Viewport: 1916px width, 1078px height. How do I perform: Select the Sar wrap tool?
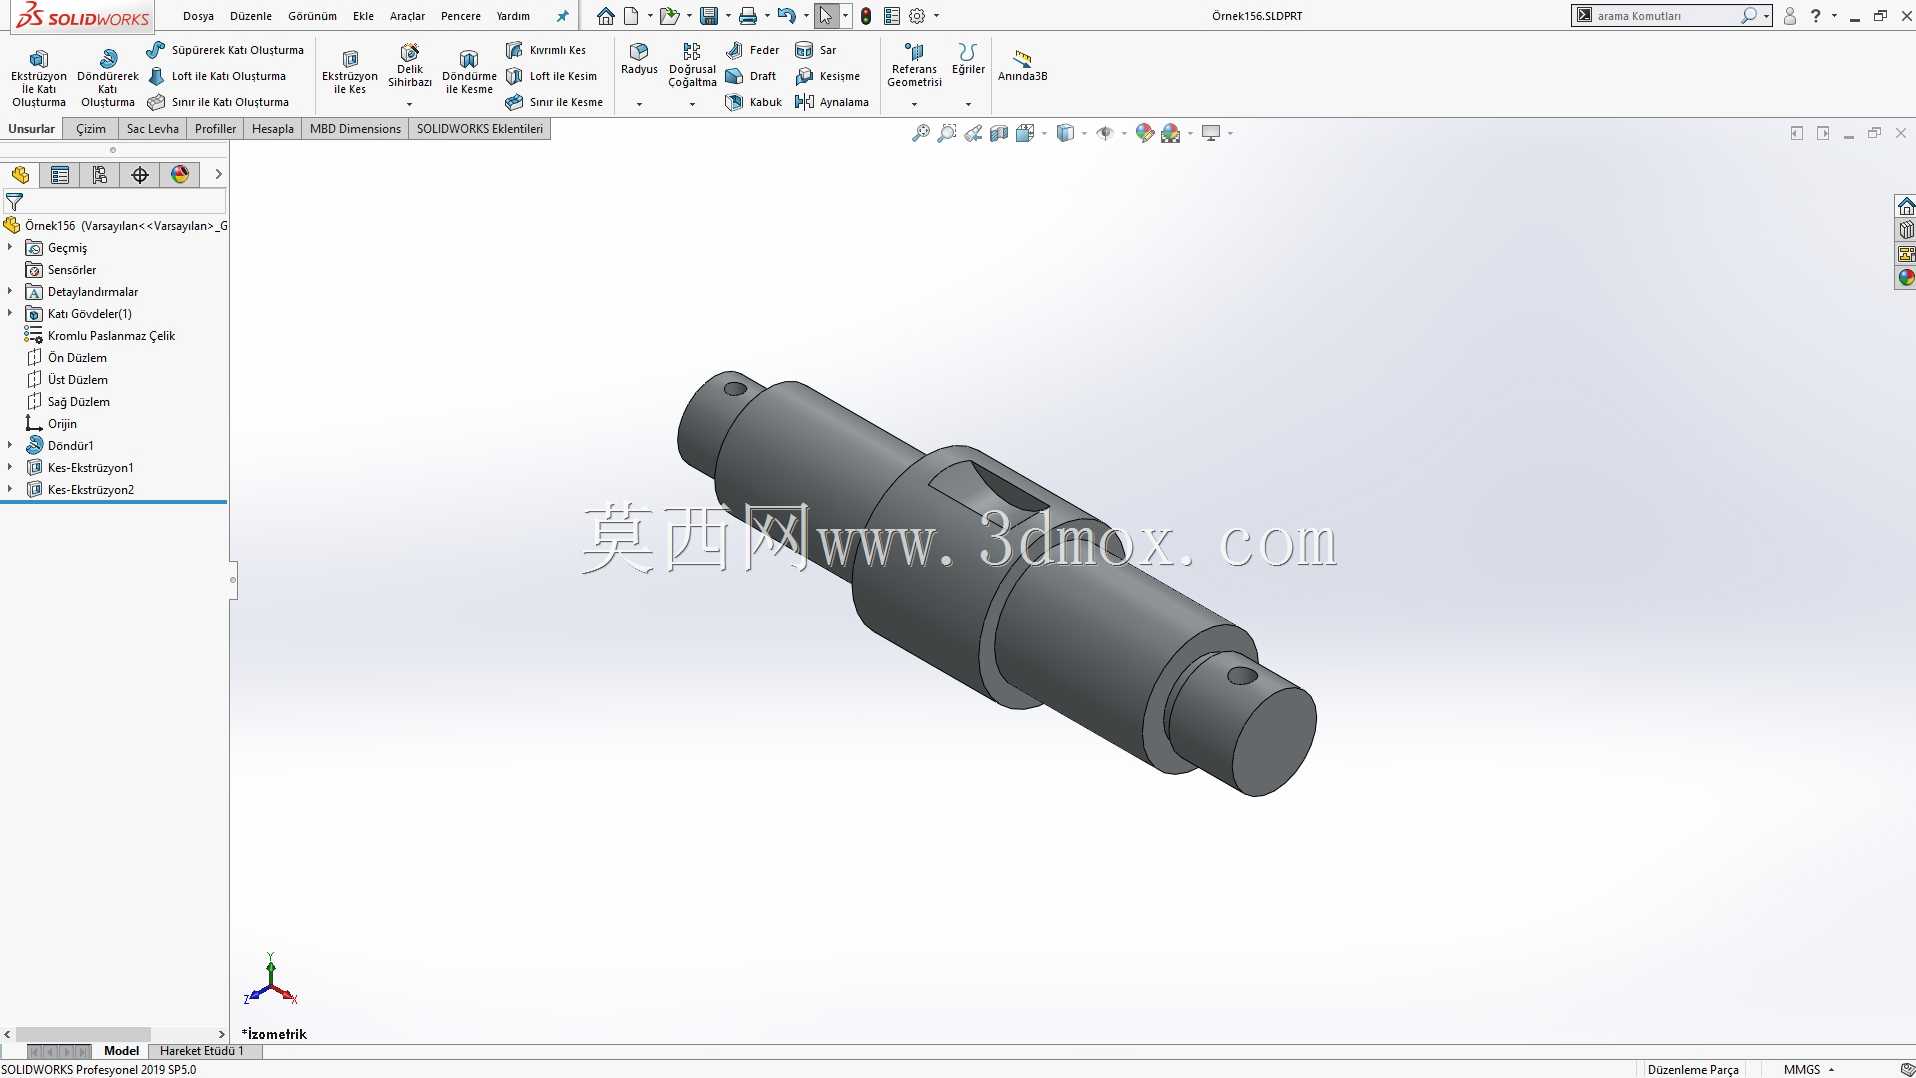[x=816, y=50]
